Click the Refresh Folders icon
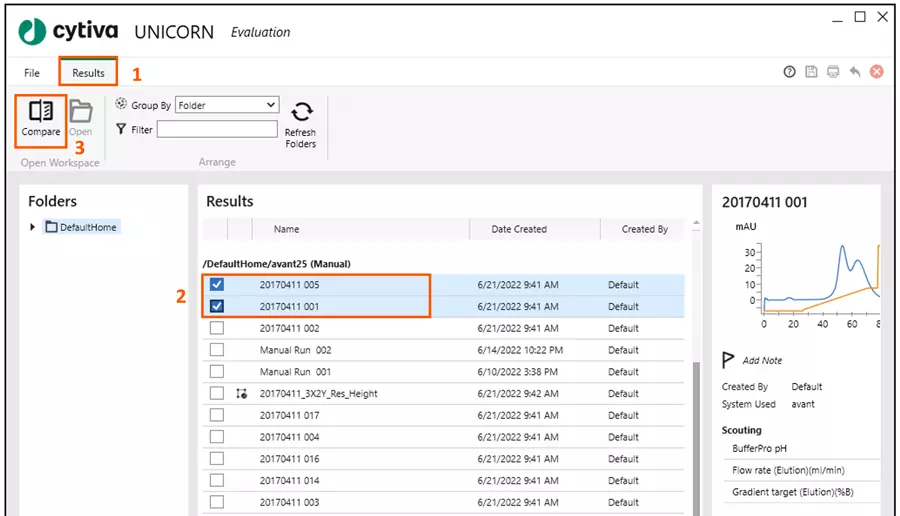Screen dimensions: 900x516 pyautogui.click(x=300, y=112)
